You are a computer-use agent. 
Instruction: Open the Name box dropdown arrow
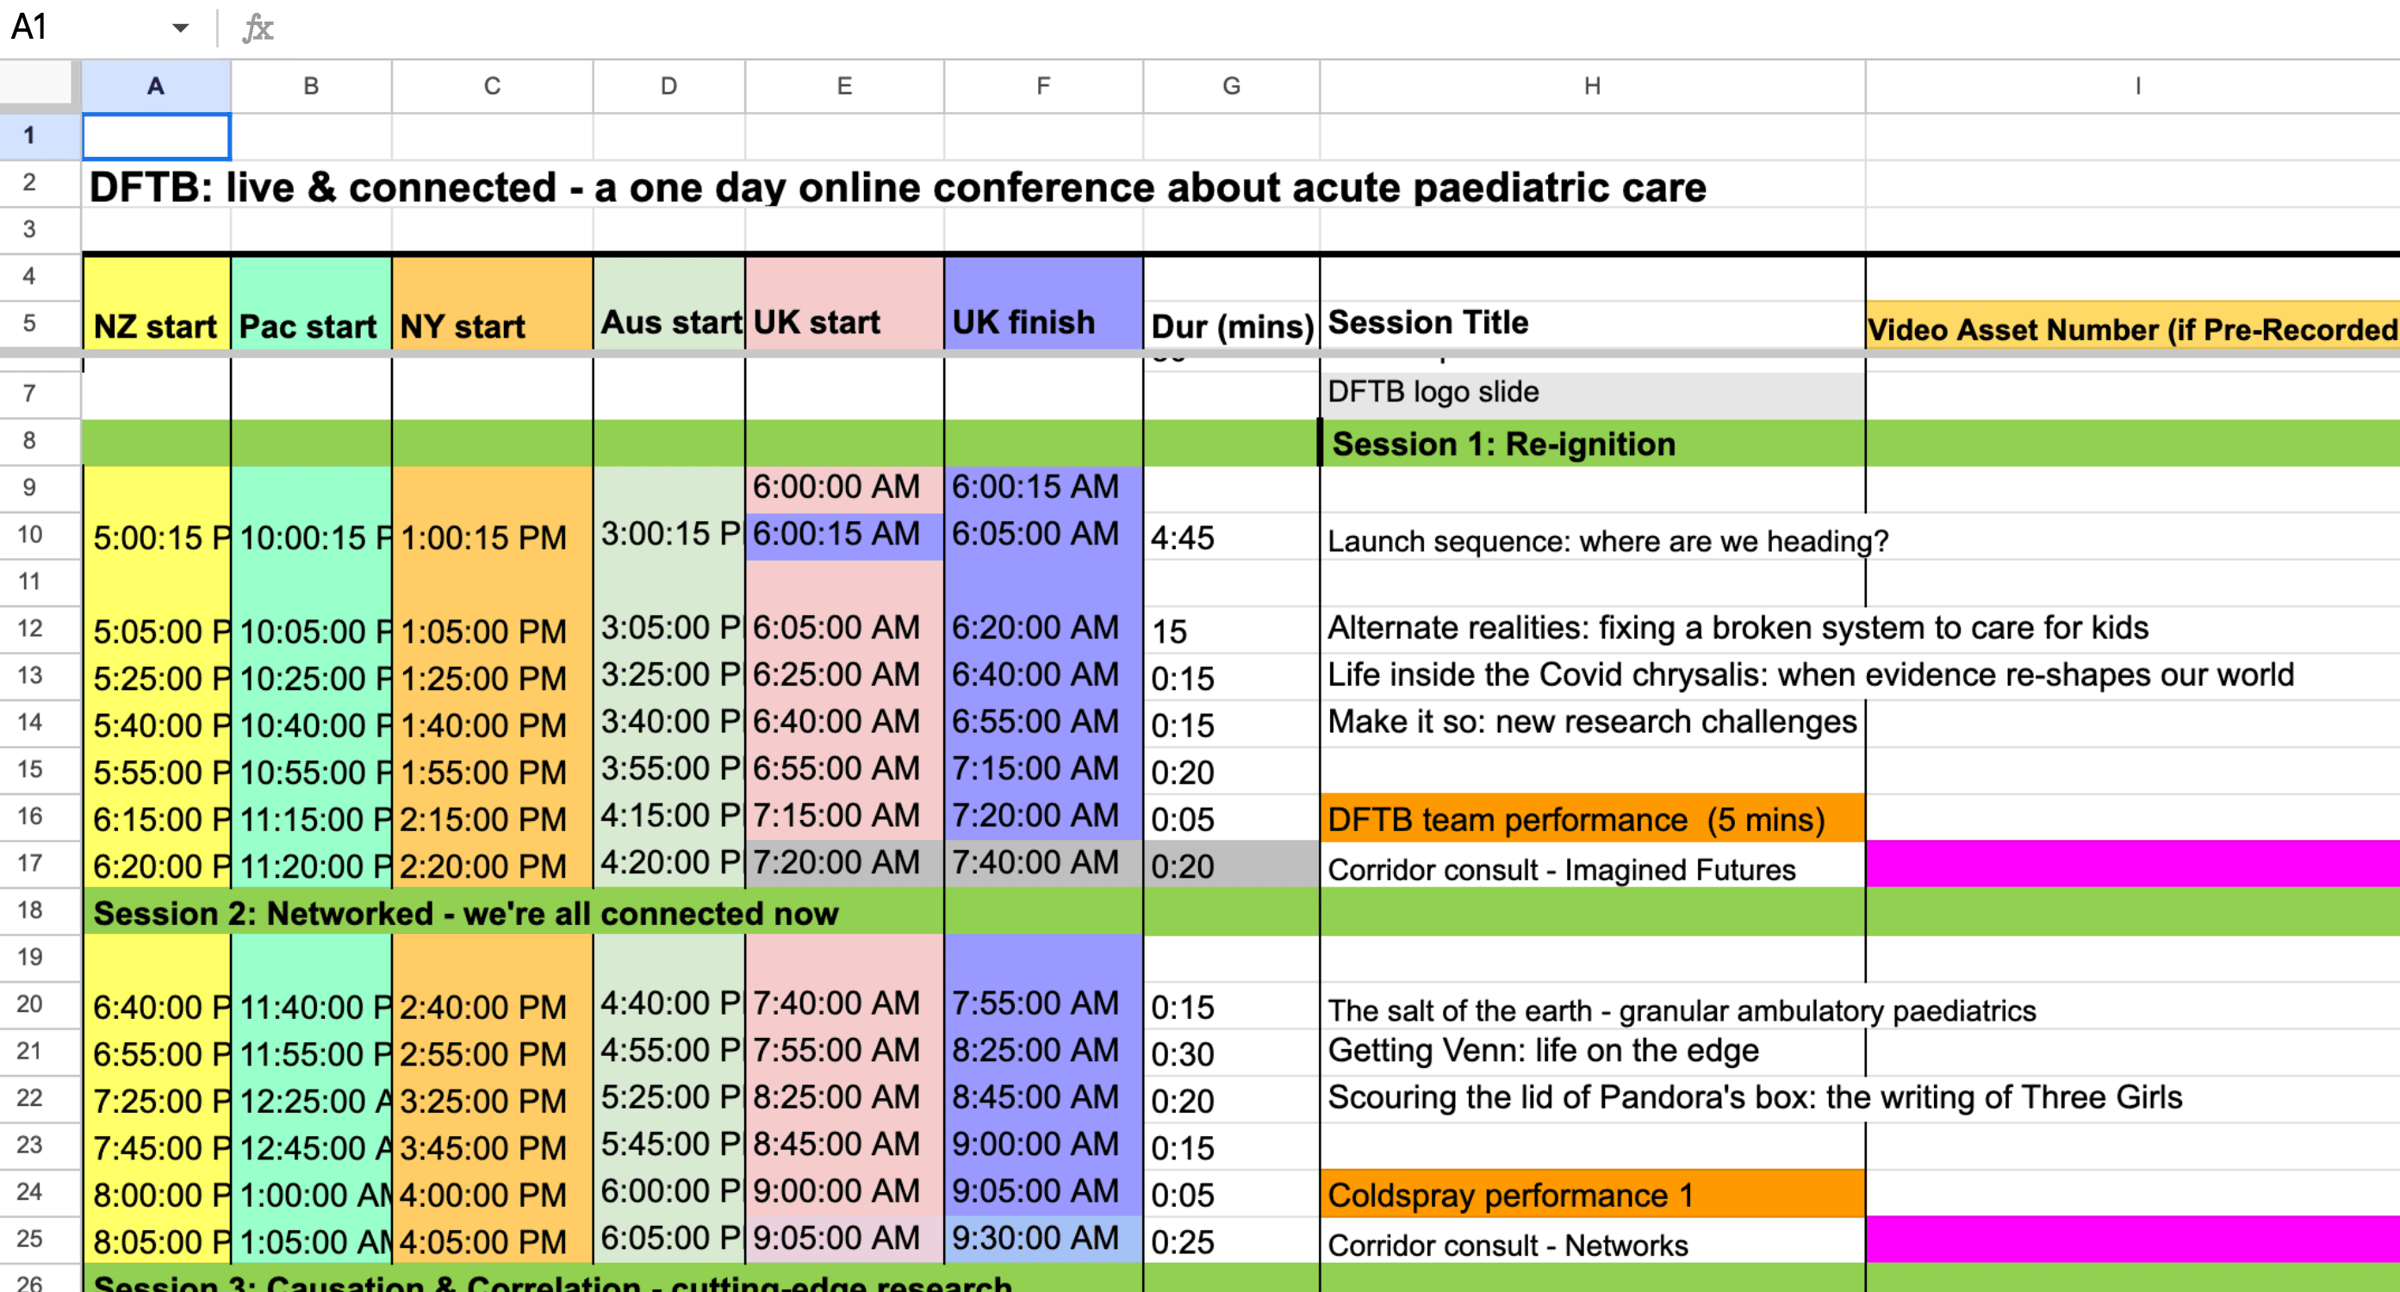tap(180, 28)
